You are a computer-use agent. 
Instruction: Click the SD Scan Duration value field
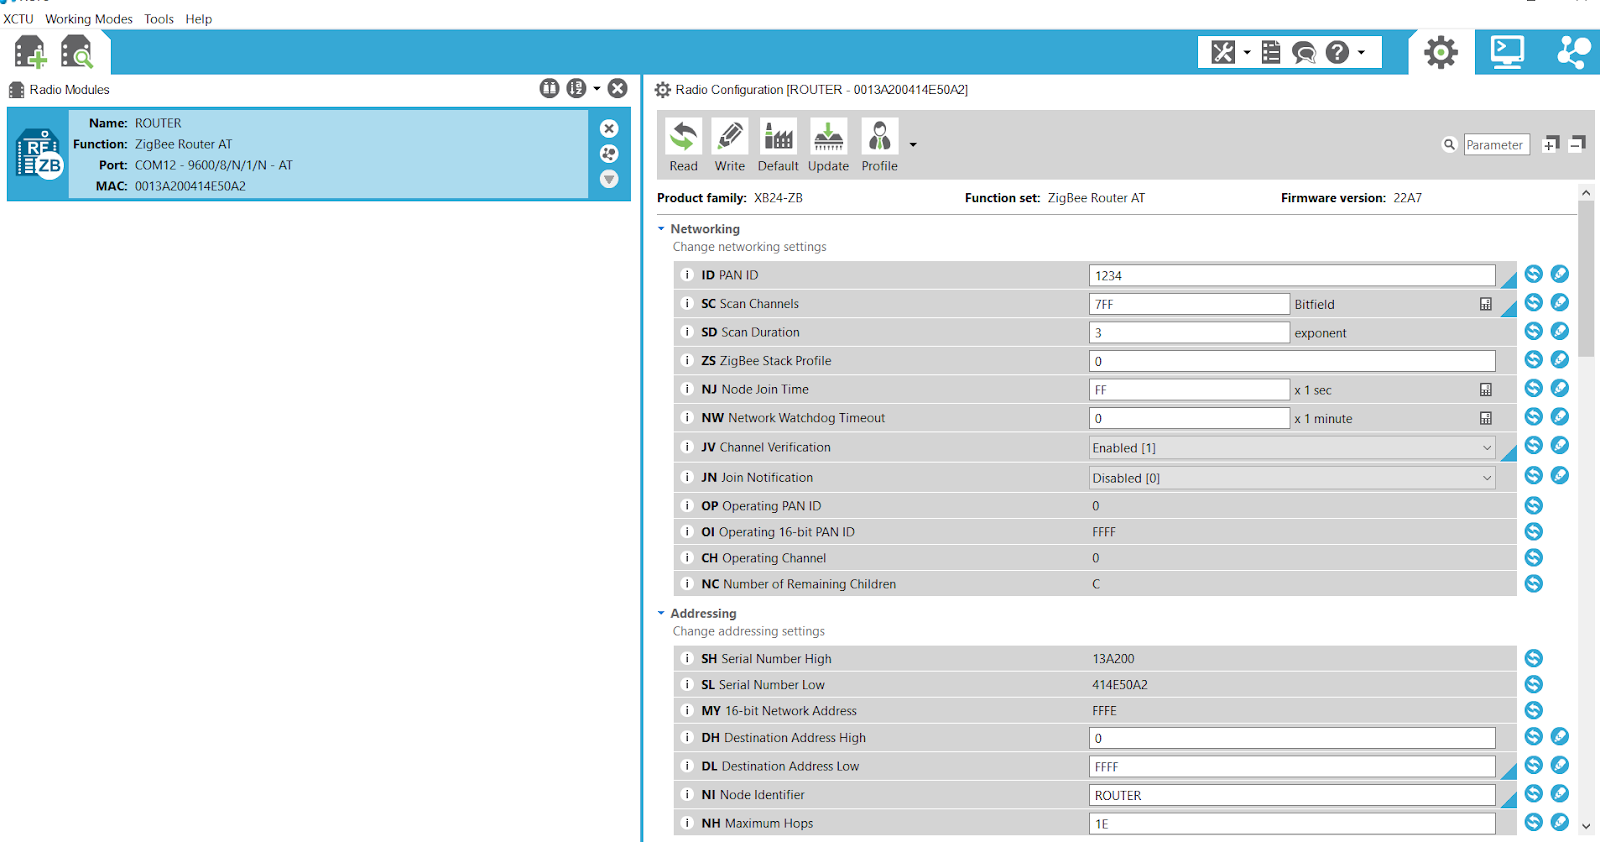pyautogui.click(x=1189, y=332)
